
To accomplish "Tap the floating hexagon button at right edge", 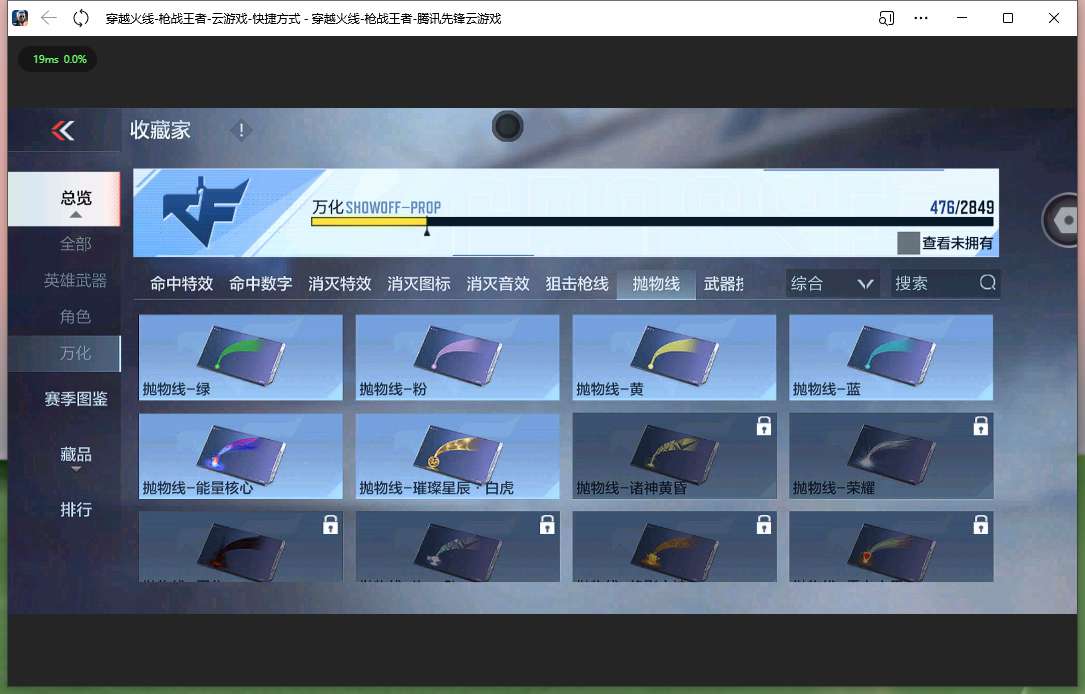I will 1064,220.
